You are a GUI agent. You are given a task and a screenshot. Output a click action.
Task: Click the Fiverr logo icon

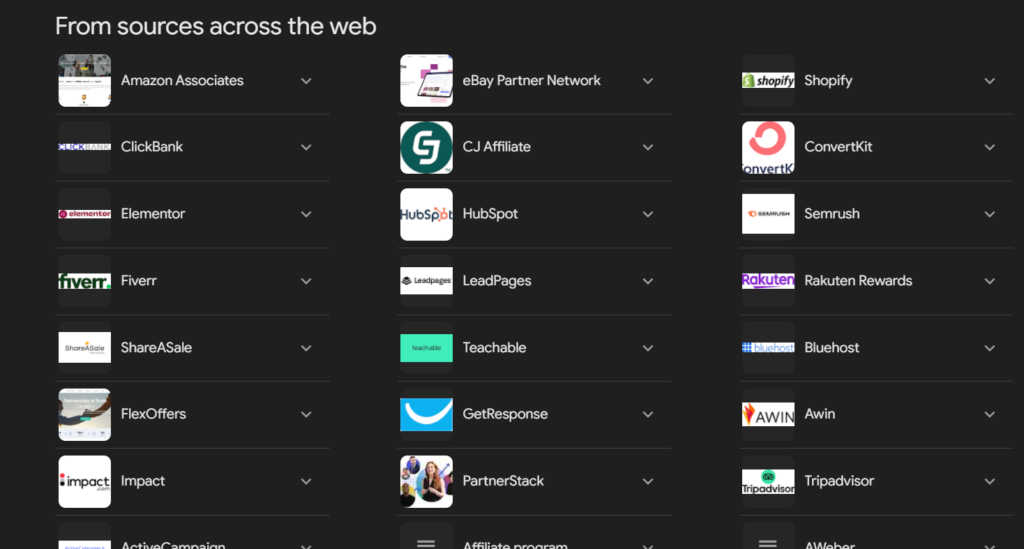click(x=84, y=281)
